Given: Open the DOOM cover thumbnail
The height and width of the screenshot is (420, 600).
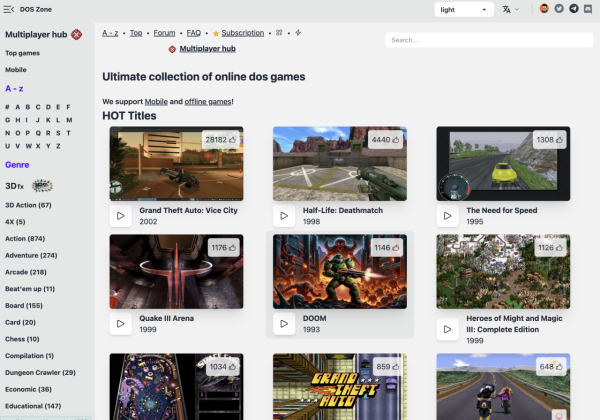Looking at the screenshot, I should click(340, 272).
